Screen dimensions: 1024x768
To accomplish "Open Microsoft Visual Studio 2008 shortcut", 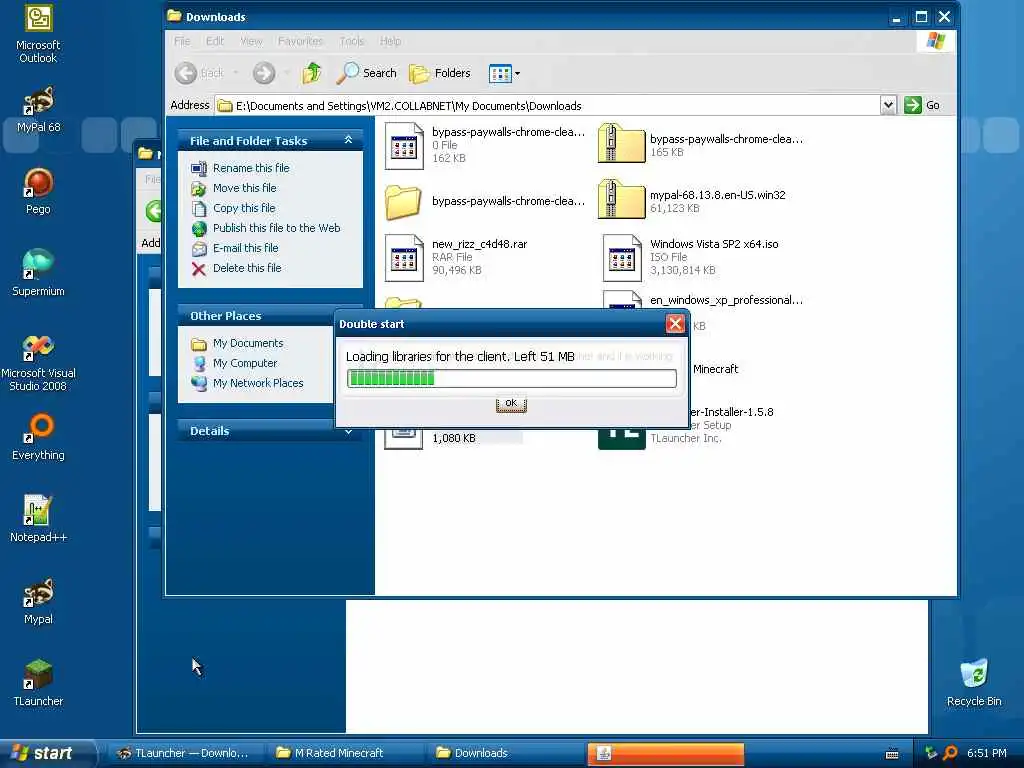I will click(x=38, y=363).
